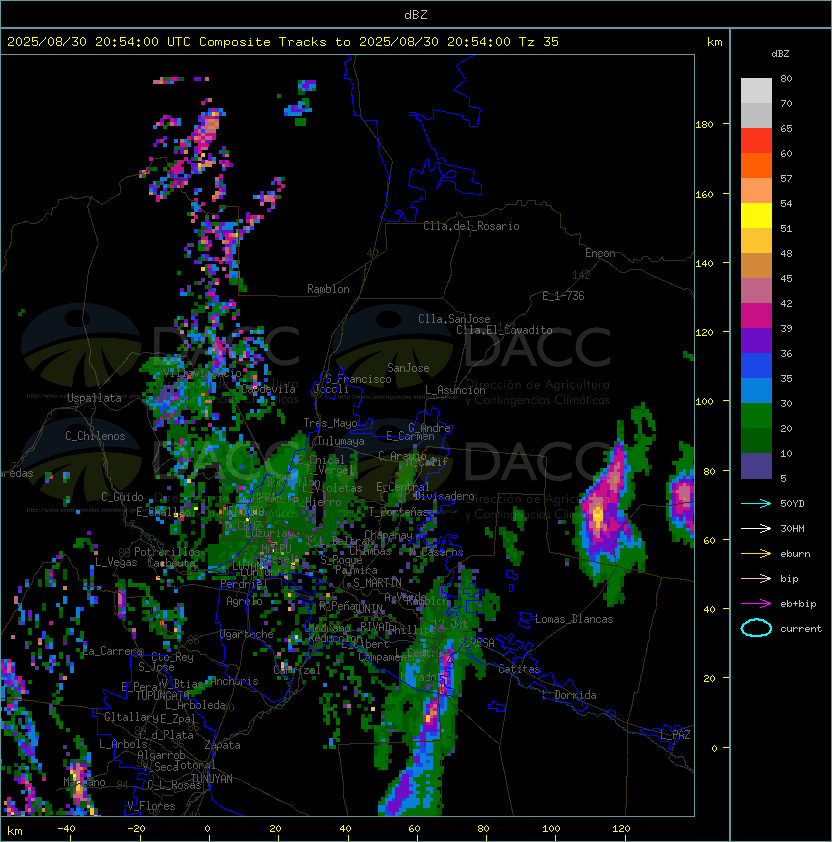Click the TUNUYAN place label
This screenshot has height=842, width=832.
212,779
